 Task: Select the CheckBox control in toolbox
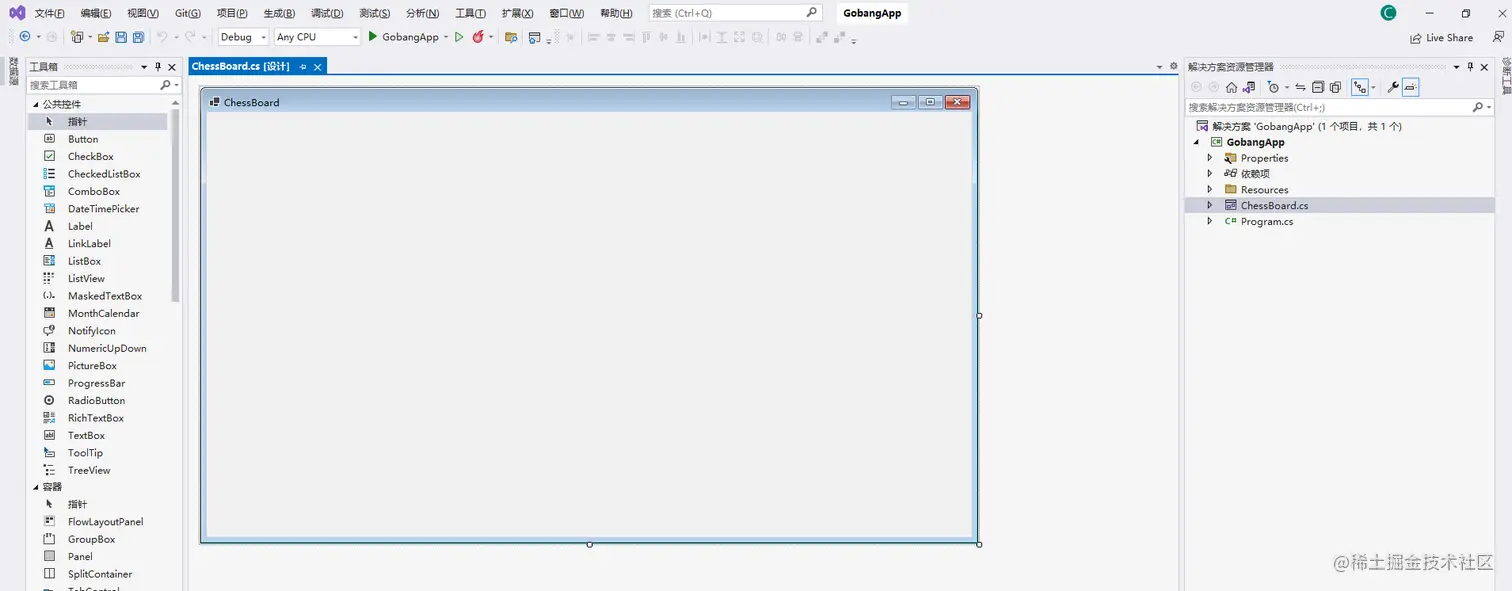[x=91, y=157]
